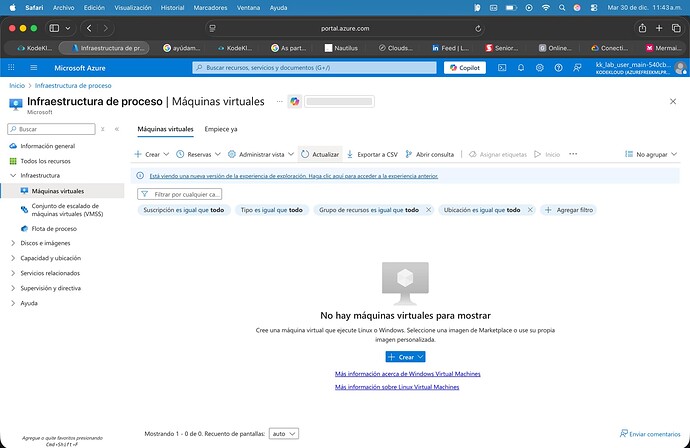Image resolution: width=690 pixels, height=448 pixels.
Task: Switch to the Empiece ya tab
Action: point(221,129)
